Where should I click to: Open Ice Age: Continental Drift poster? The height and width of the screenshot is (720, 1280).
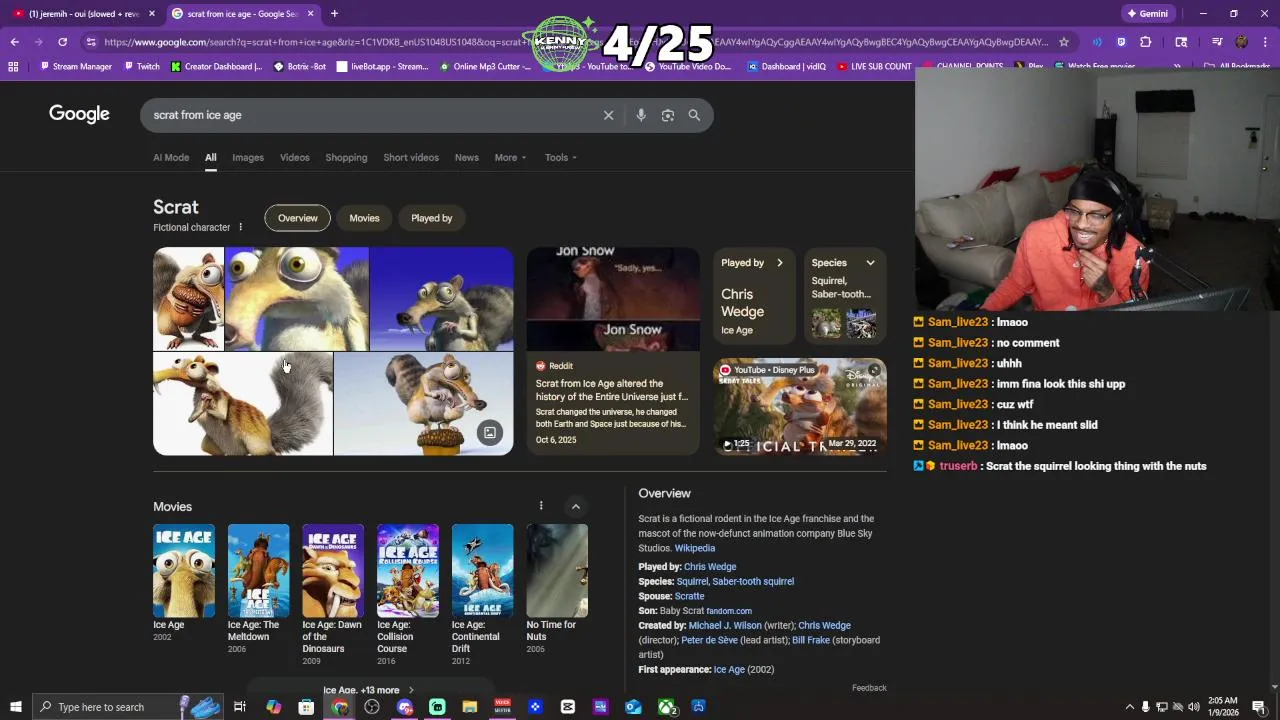click(x=482, y=571)
